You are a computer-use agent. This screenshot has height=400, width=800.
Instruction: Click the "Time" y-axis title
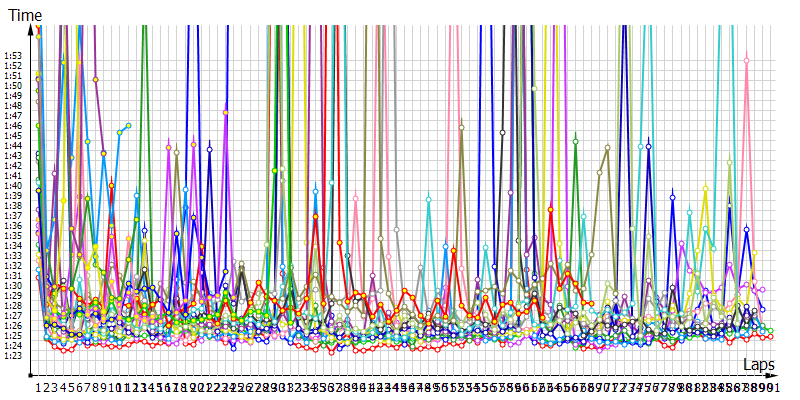tap(25, 15)
